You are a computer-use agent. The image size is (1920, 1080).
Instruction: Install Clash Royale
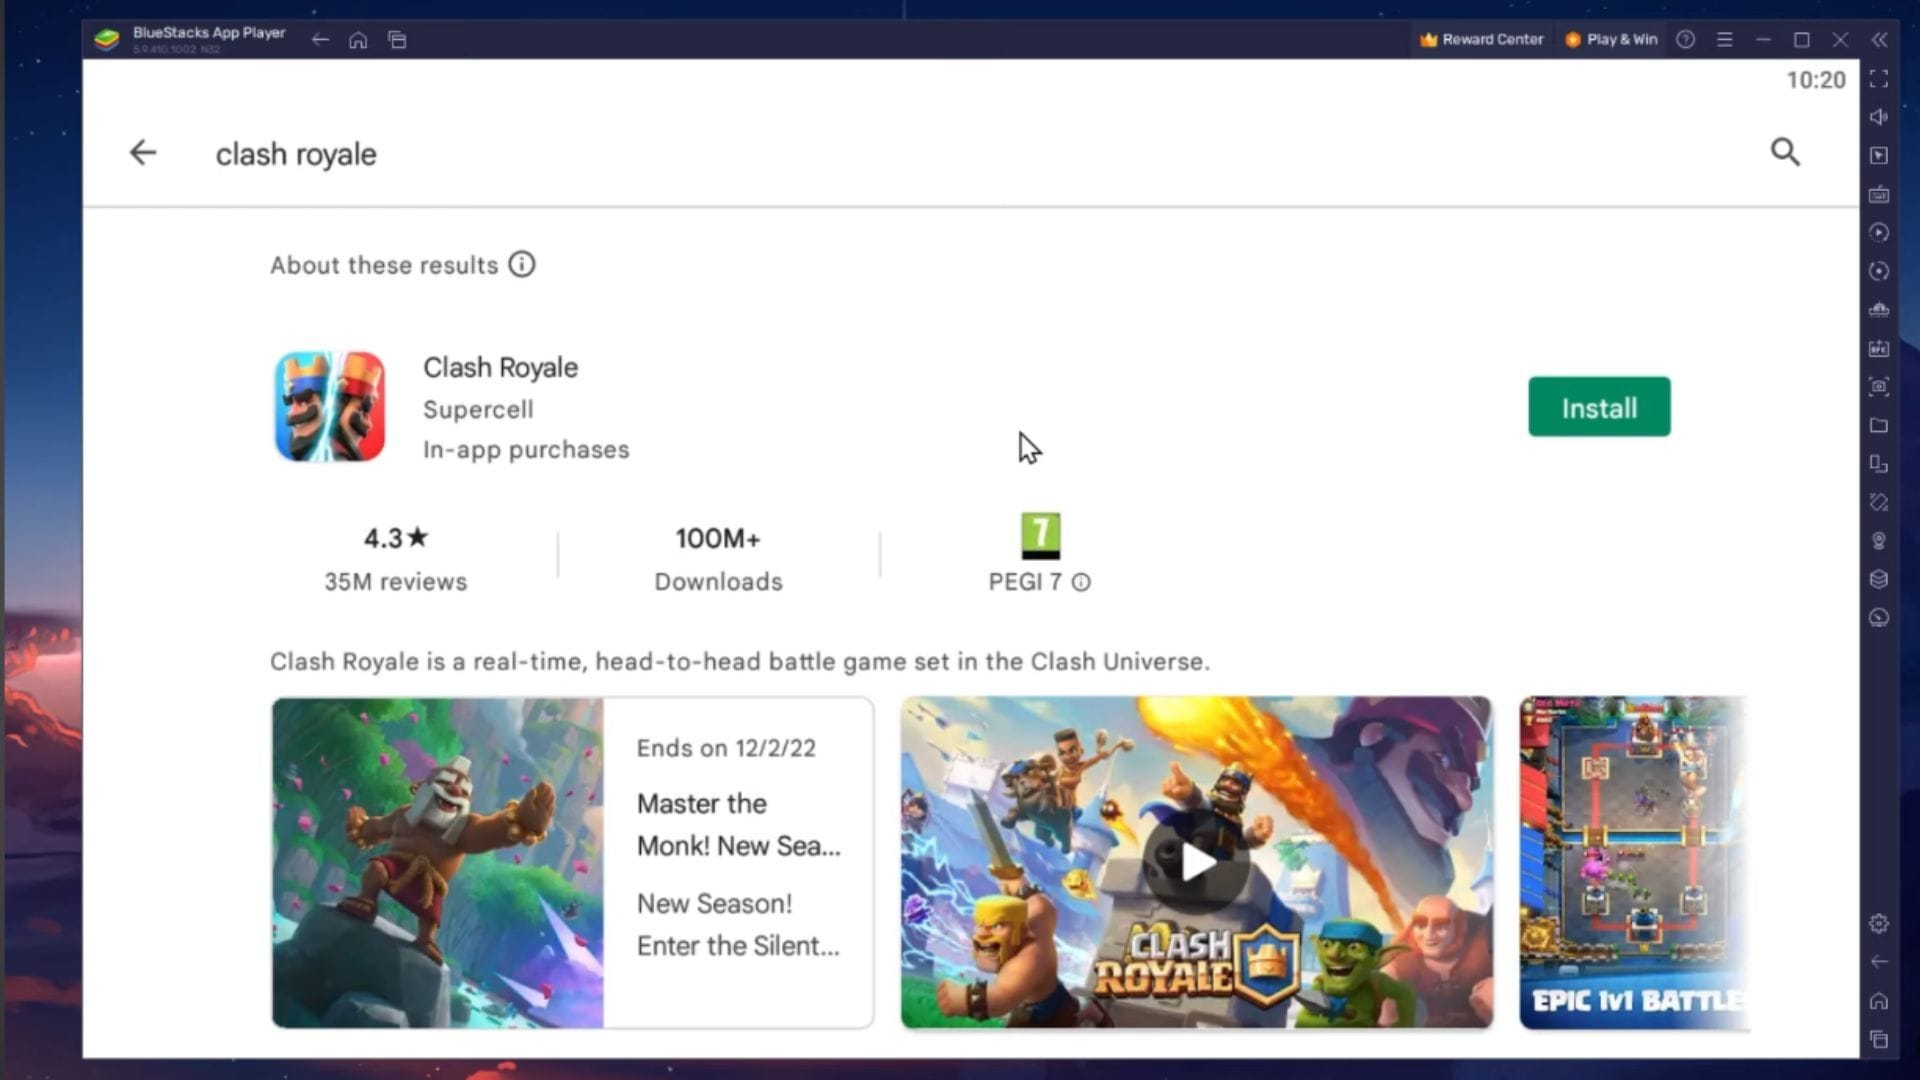[x=1599, y=406]
